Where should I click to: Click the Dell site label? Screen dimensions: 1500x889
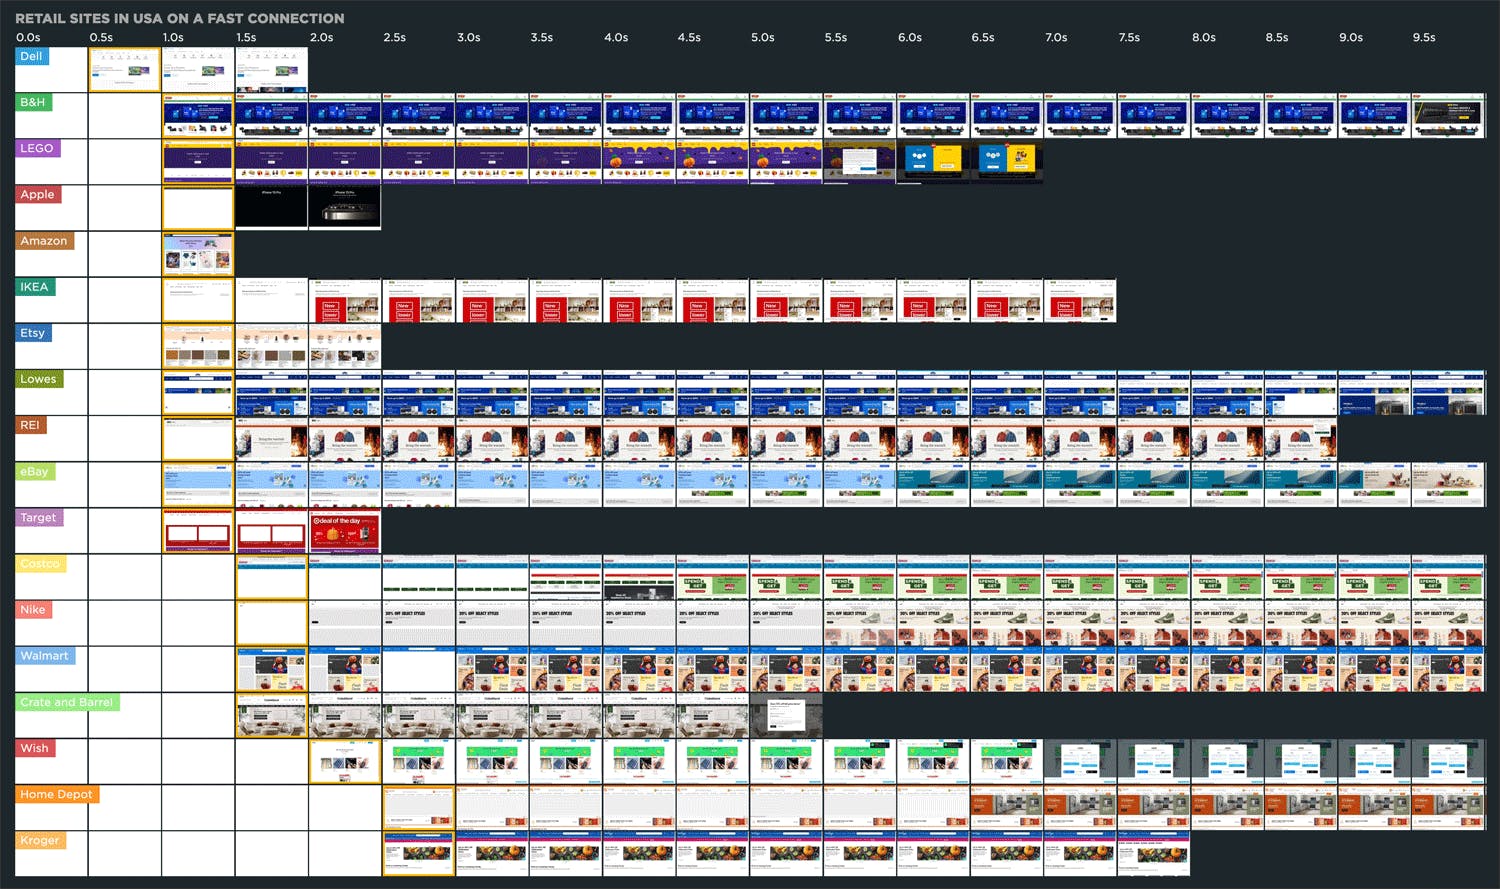click(x=31, y=56)
